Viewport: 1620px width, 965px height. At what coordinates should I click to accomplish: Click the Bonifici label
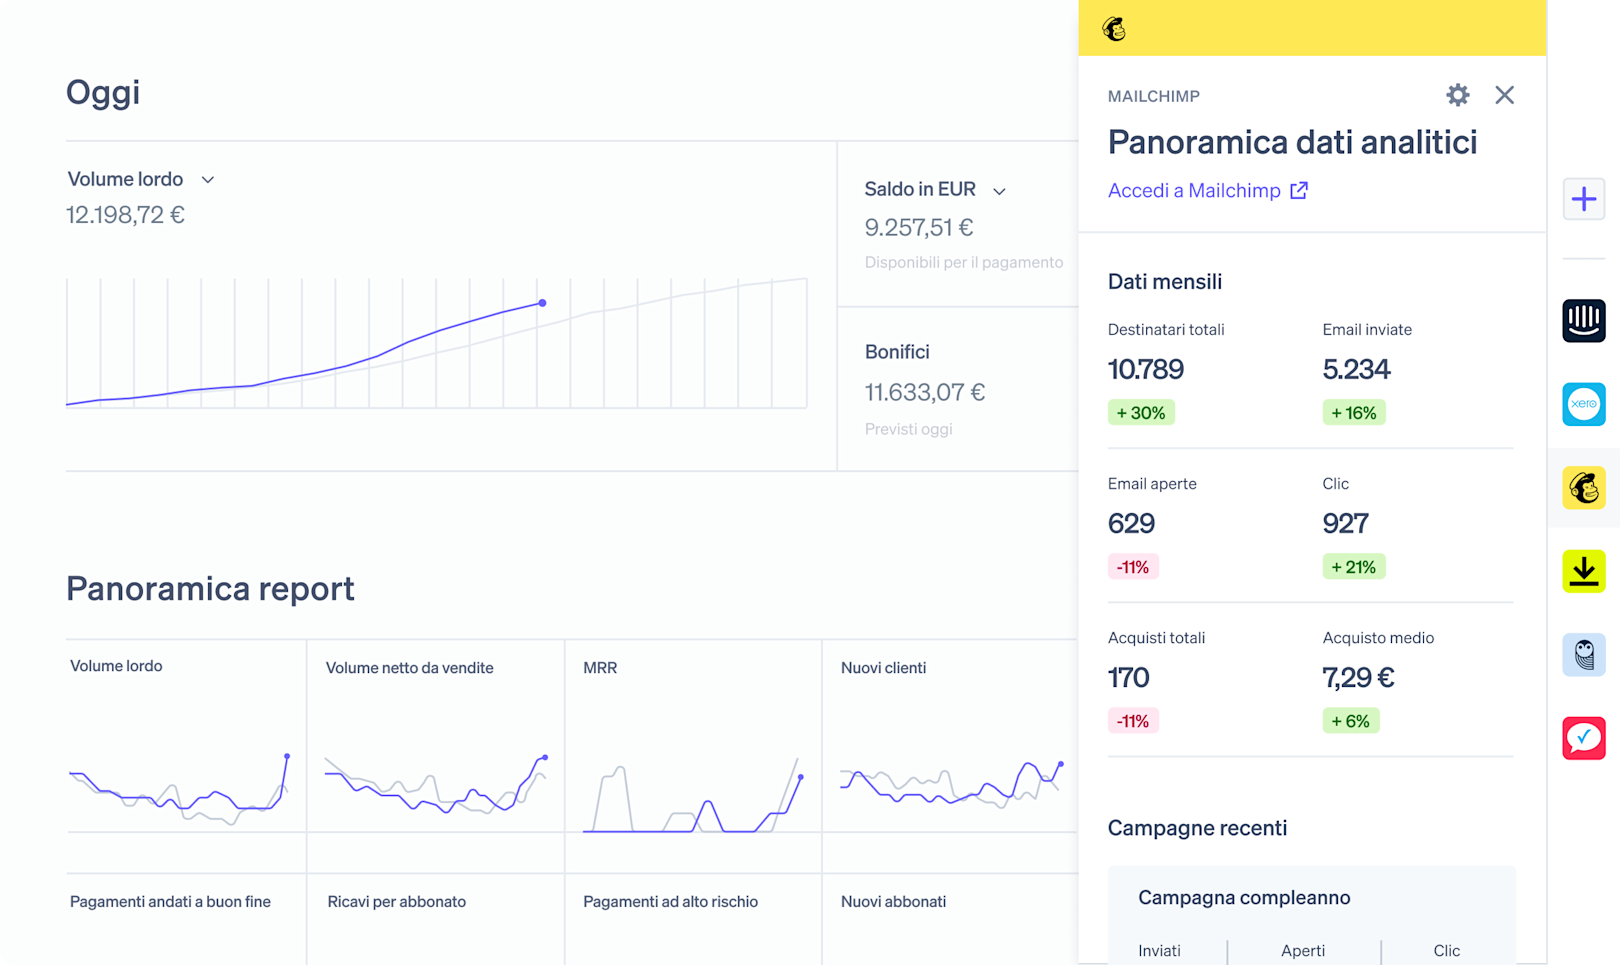[x=897, y=352]
